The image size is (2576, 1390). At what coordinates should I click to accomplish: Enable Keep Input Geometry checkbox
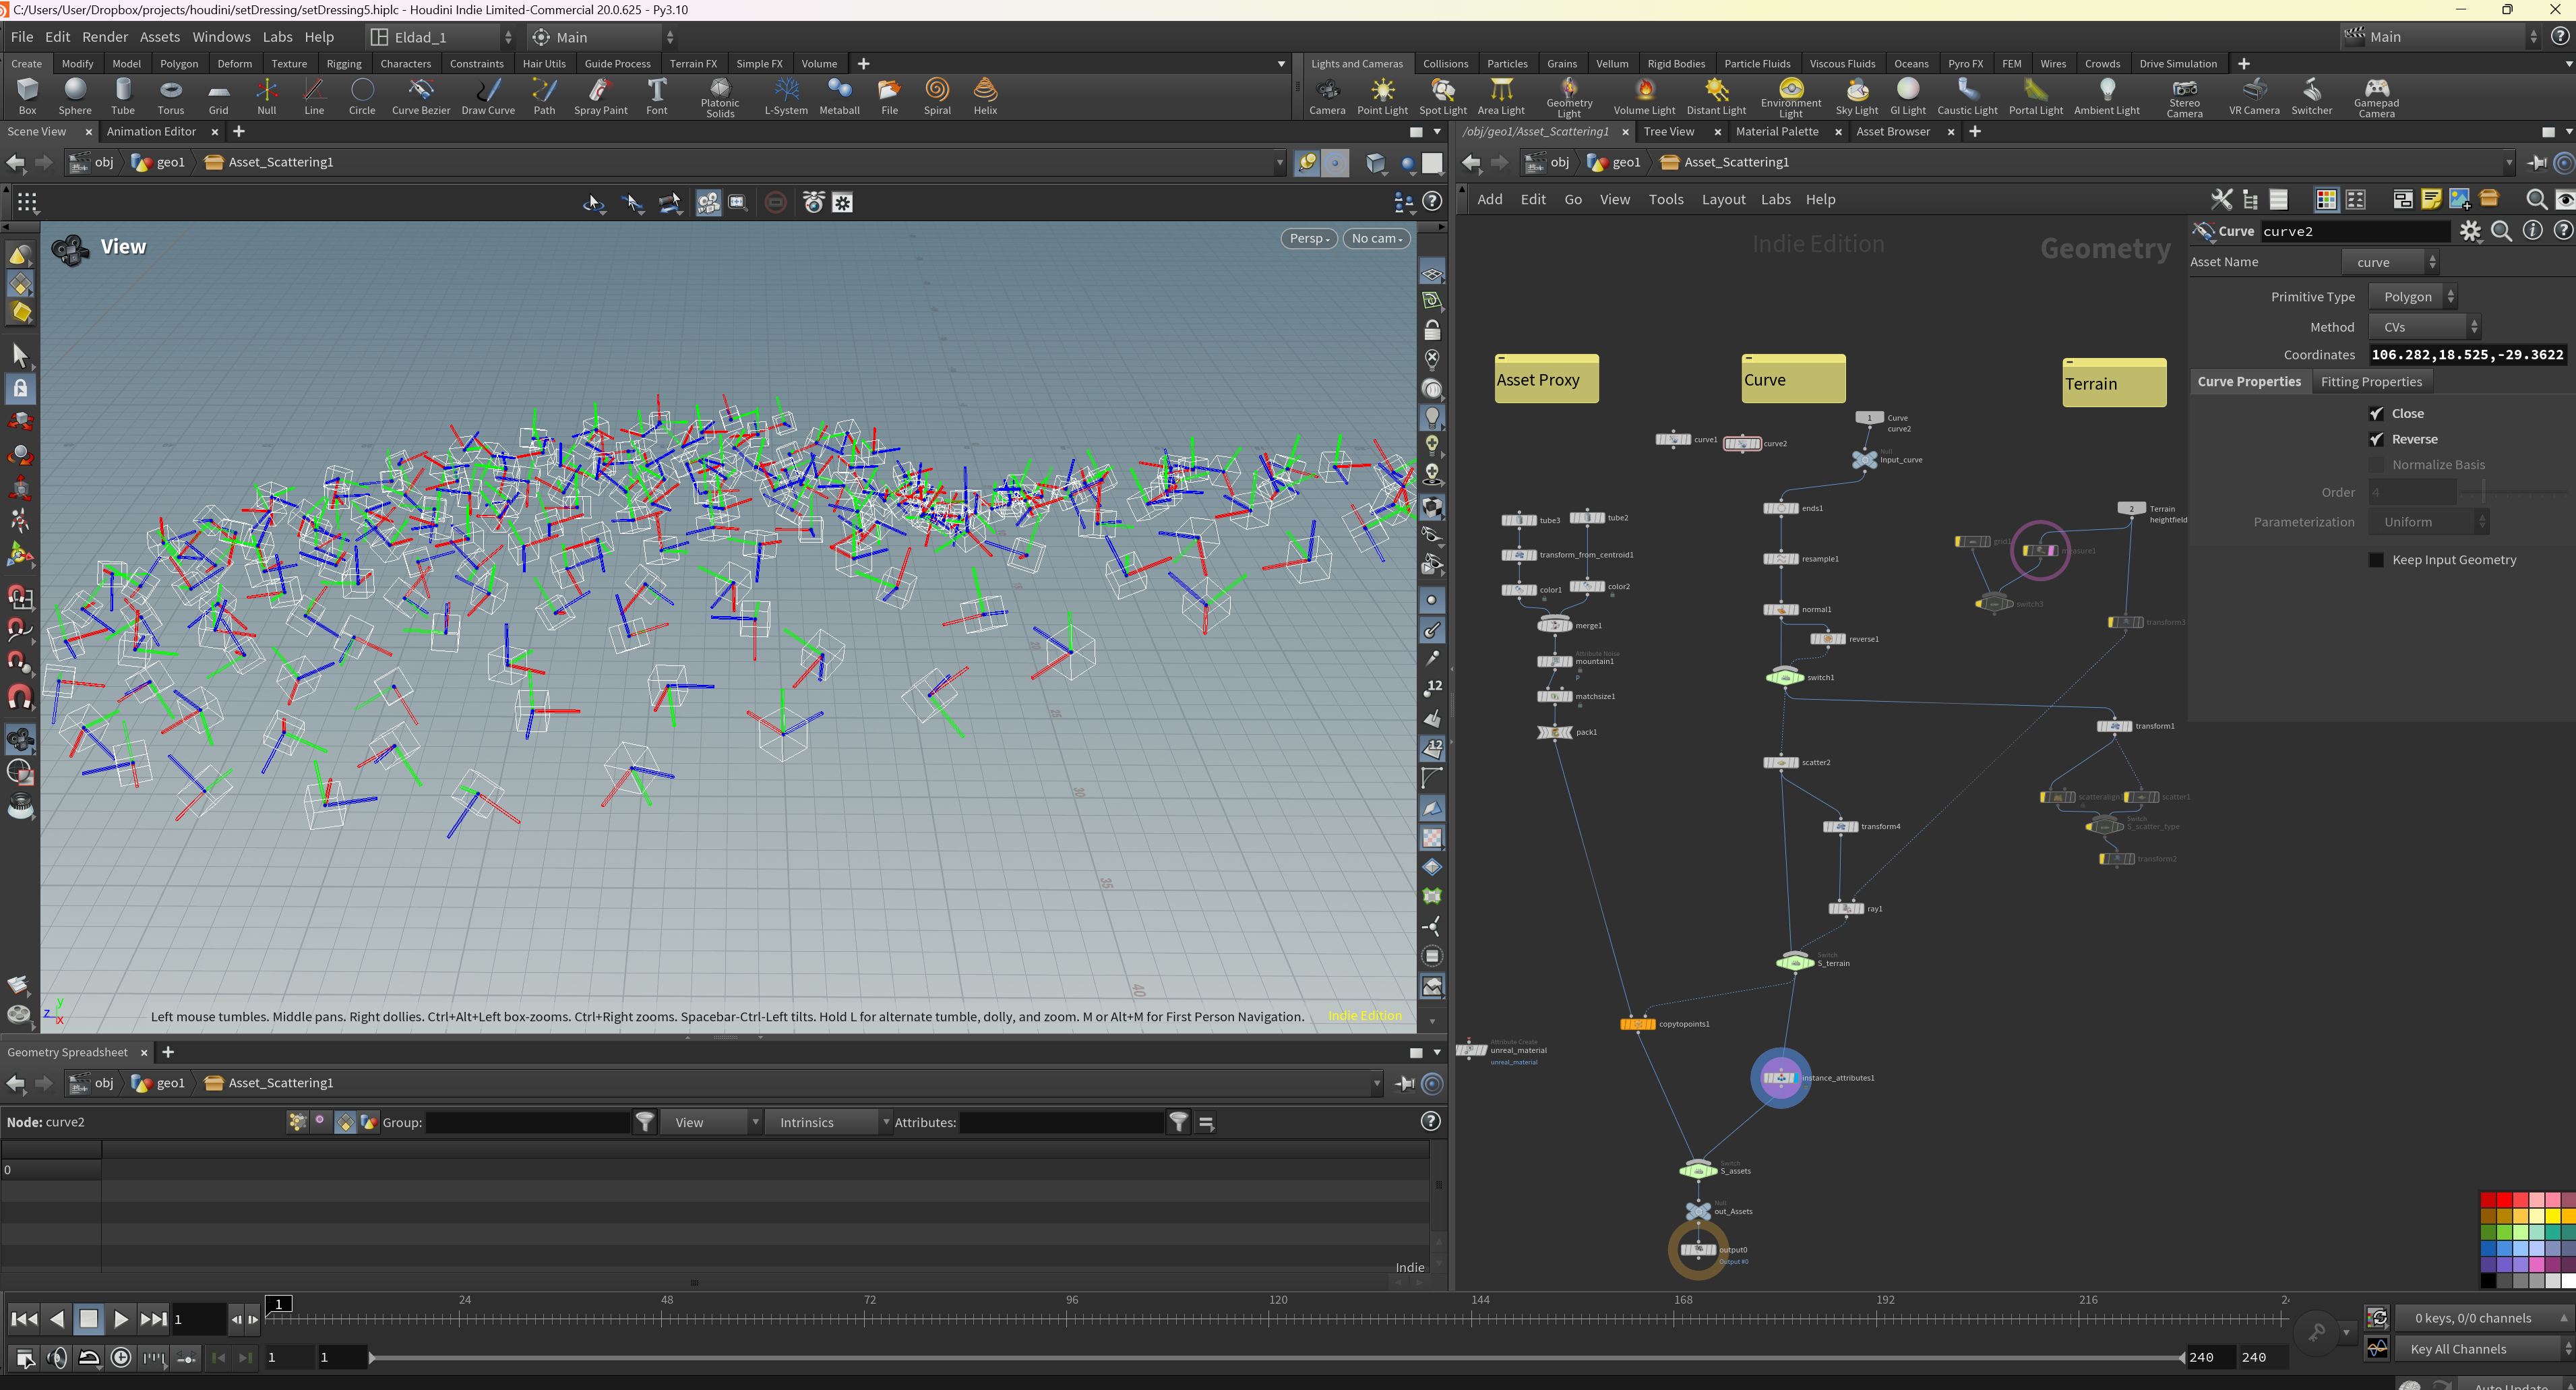pyautogui.click(x=2376, y=560)
